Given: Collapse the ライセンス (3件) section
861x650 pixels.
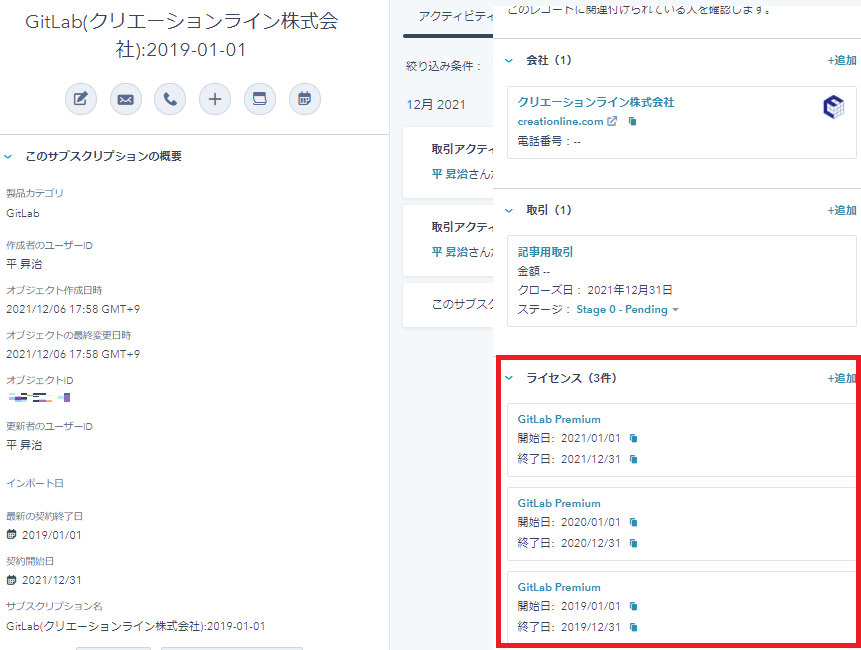Looking at the screenshot, I should coord(509,378).
